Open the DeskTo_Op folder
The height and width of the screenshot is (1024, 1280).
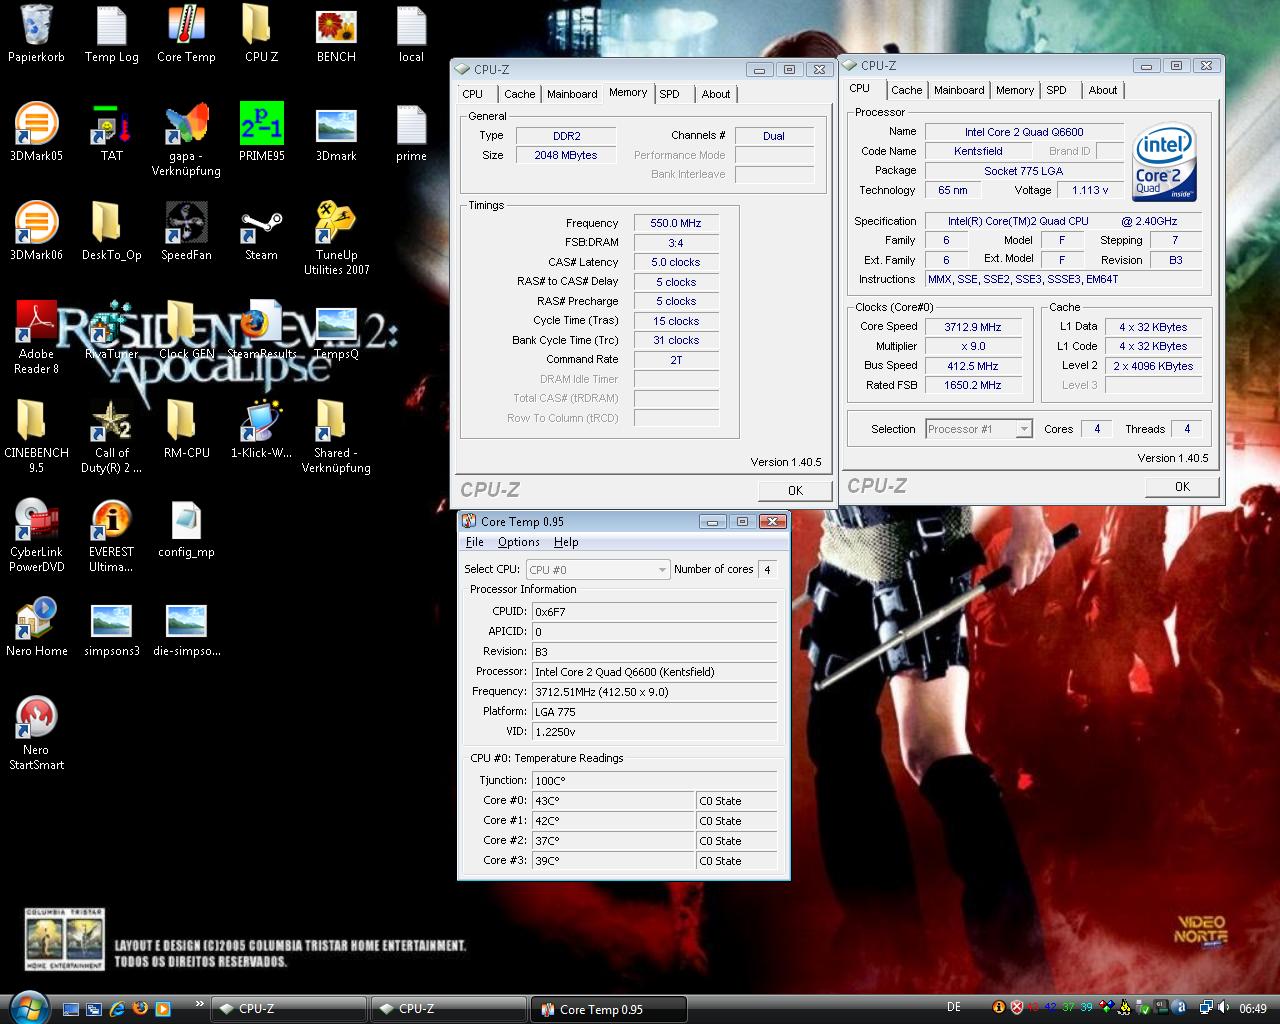pyautogui.click(x=111, y=231)
